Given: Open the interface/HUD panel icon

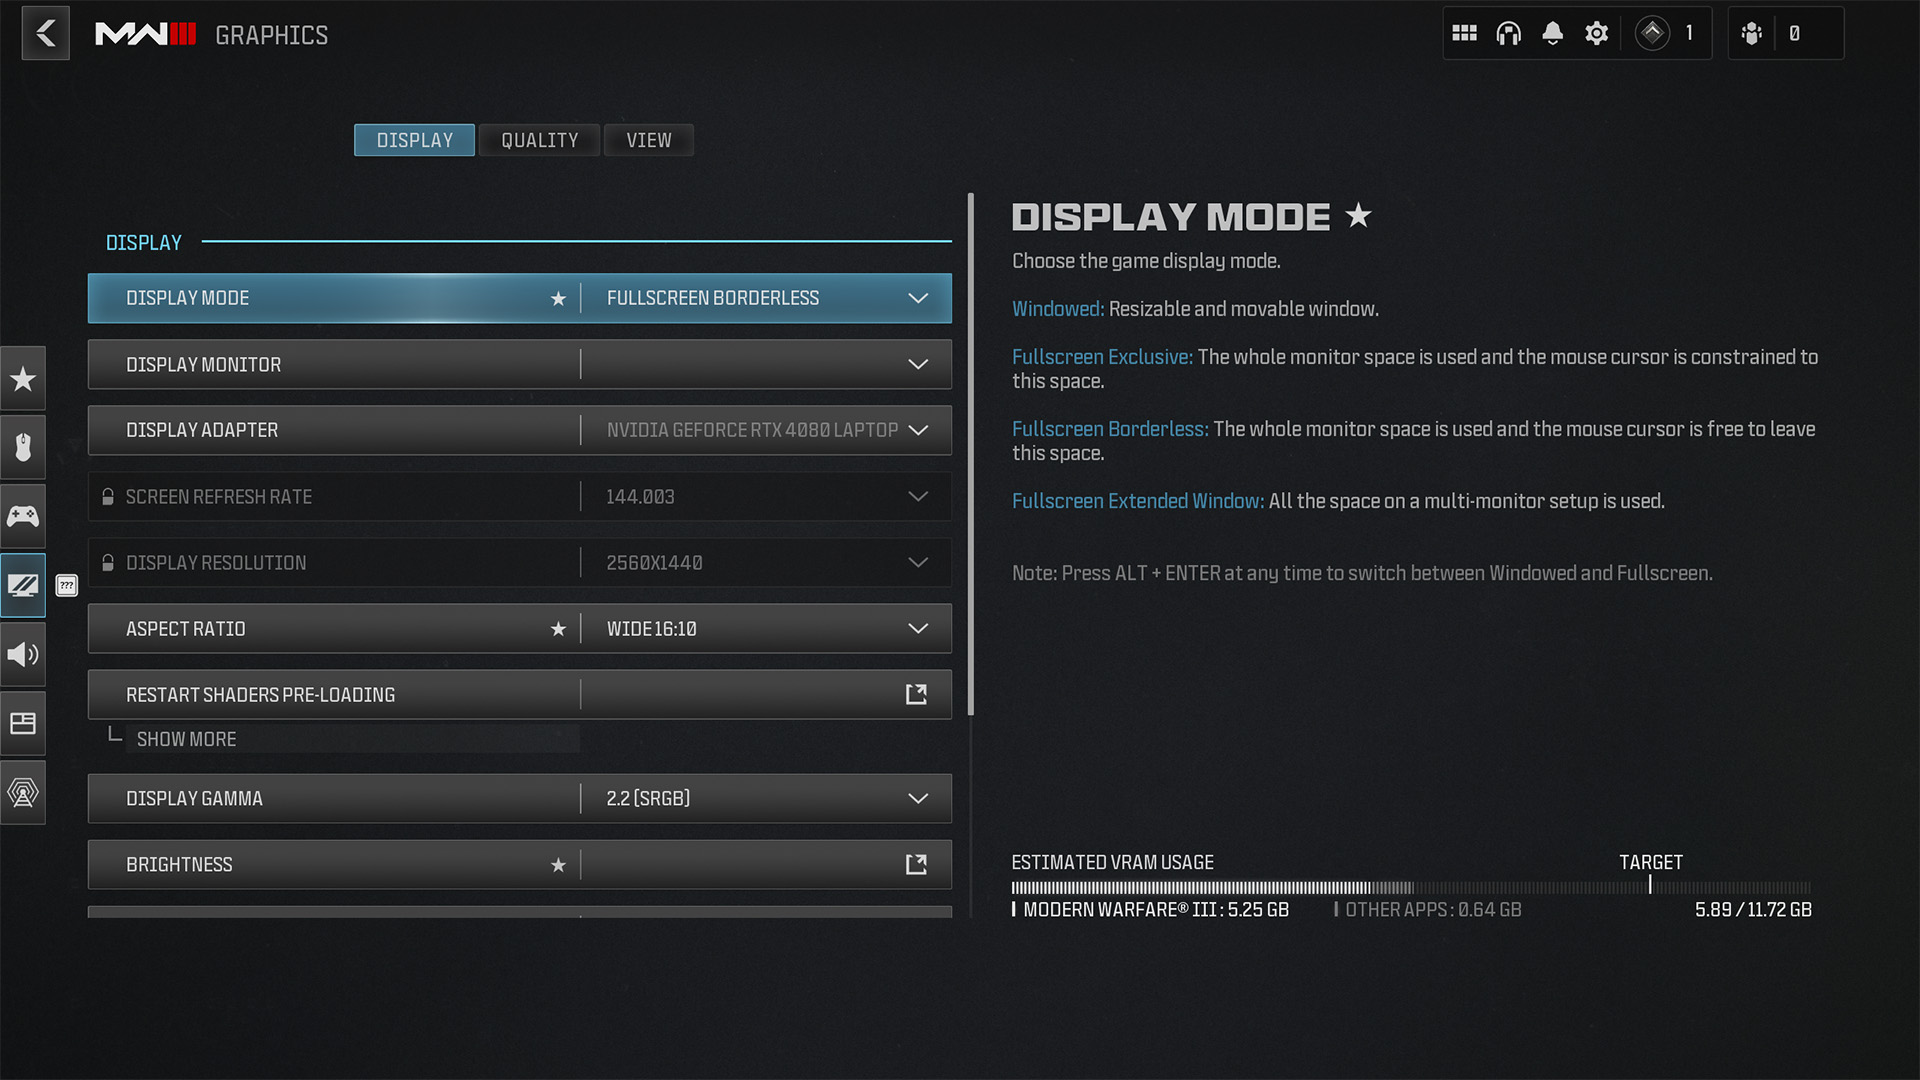Looking at the screenshot, I should tap(22, 723).
